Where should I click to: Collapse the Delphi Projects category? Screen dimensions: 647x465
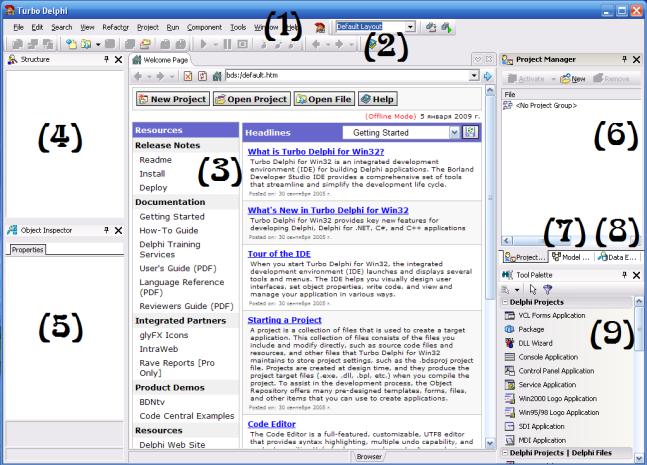505,302
